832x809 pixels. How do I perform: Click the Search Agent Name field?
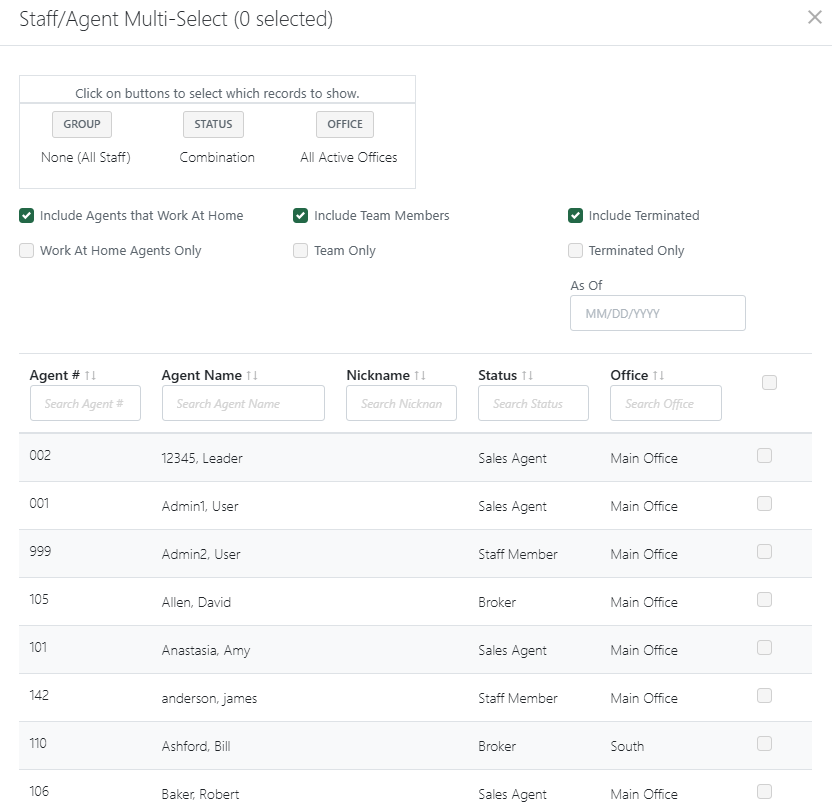[x=242, y=403]
